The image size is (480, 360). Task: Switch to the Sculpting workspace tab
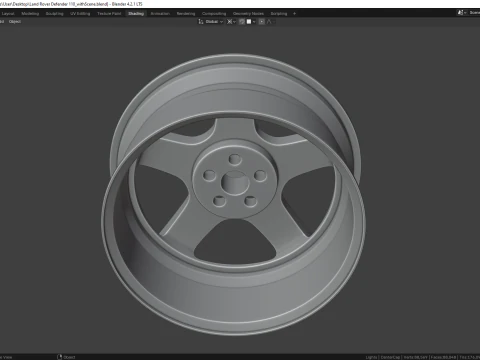54,14
